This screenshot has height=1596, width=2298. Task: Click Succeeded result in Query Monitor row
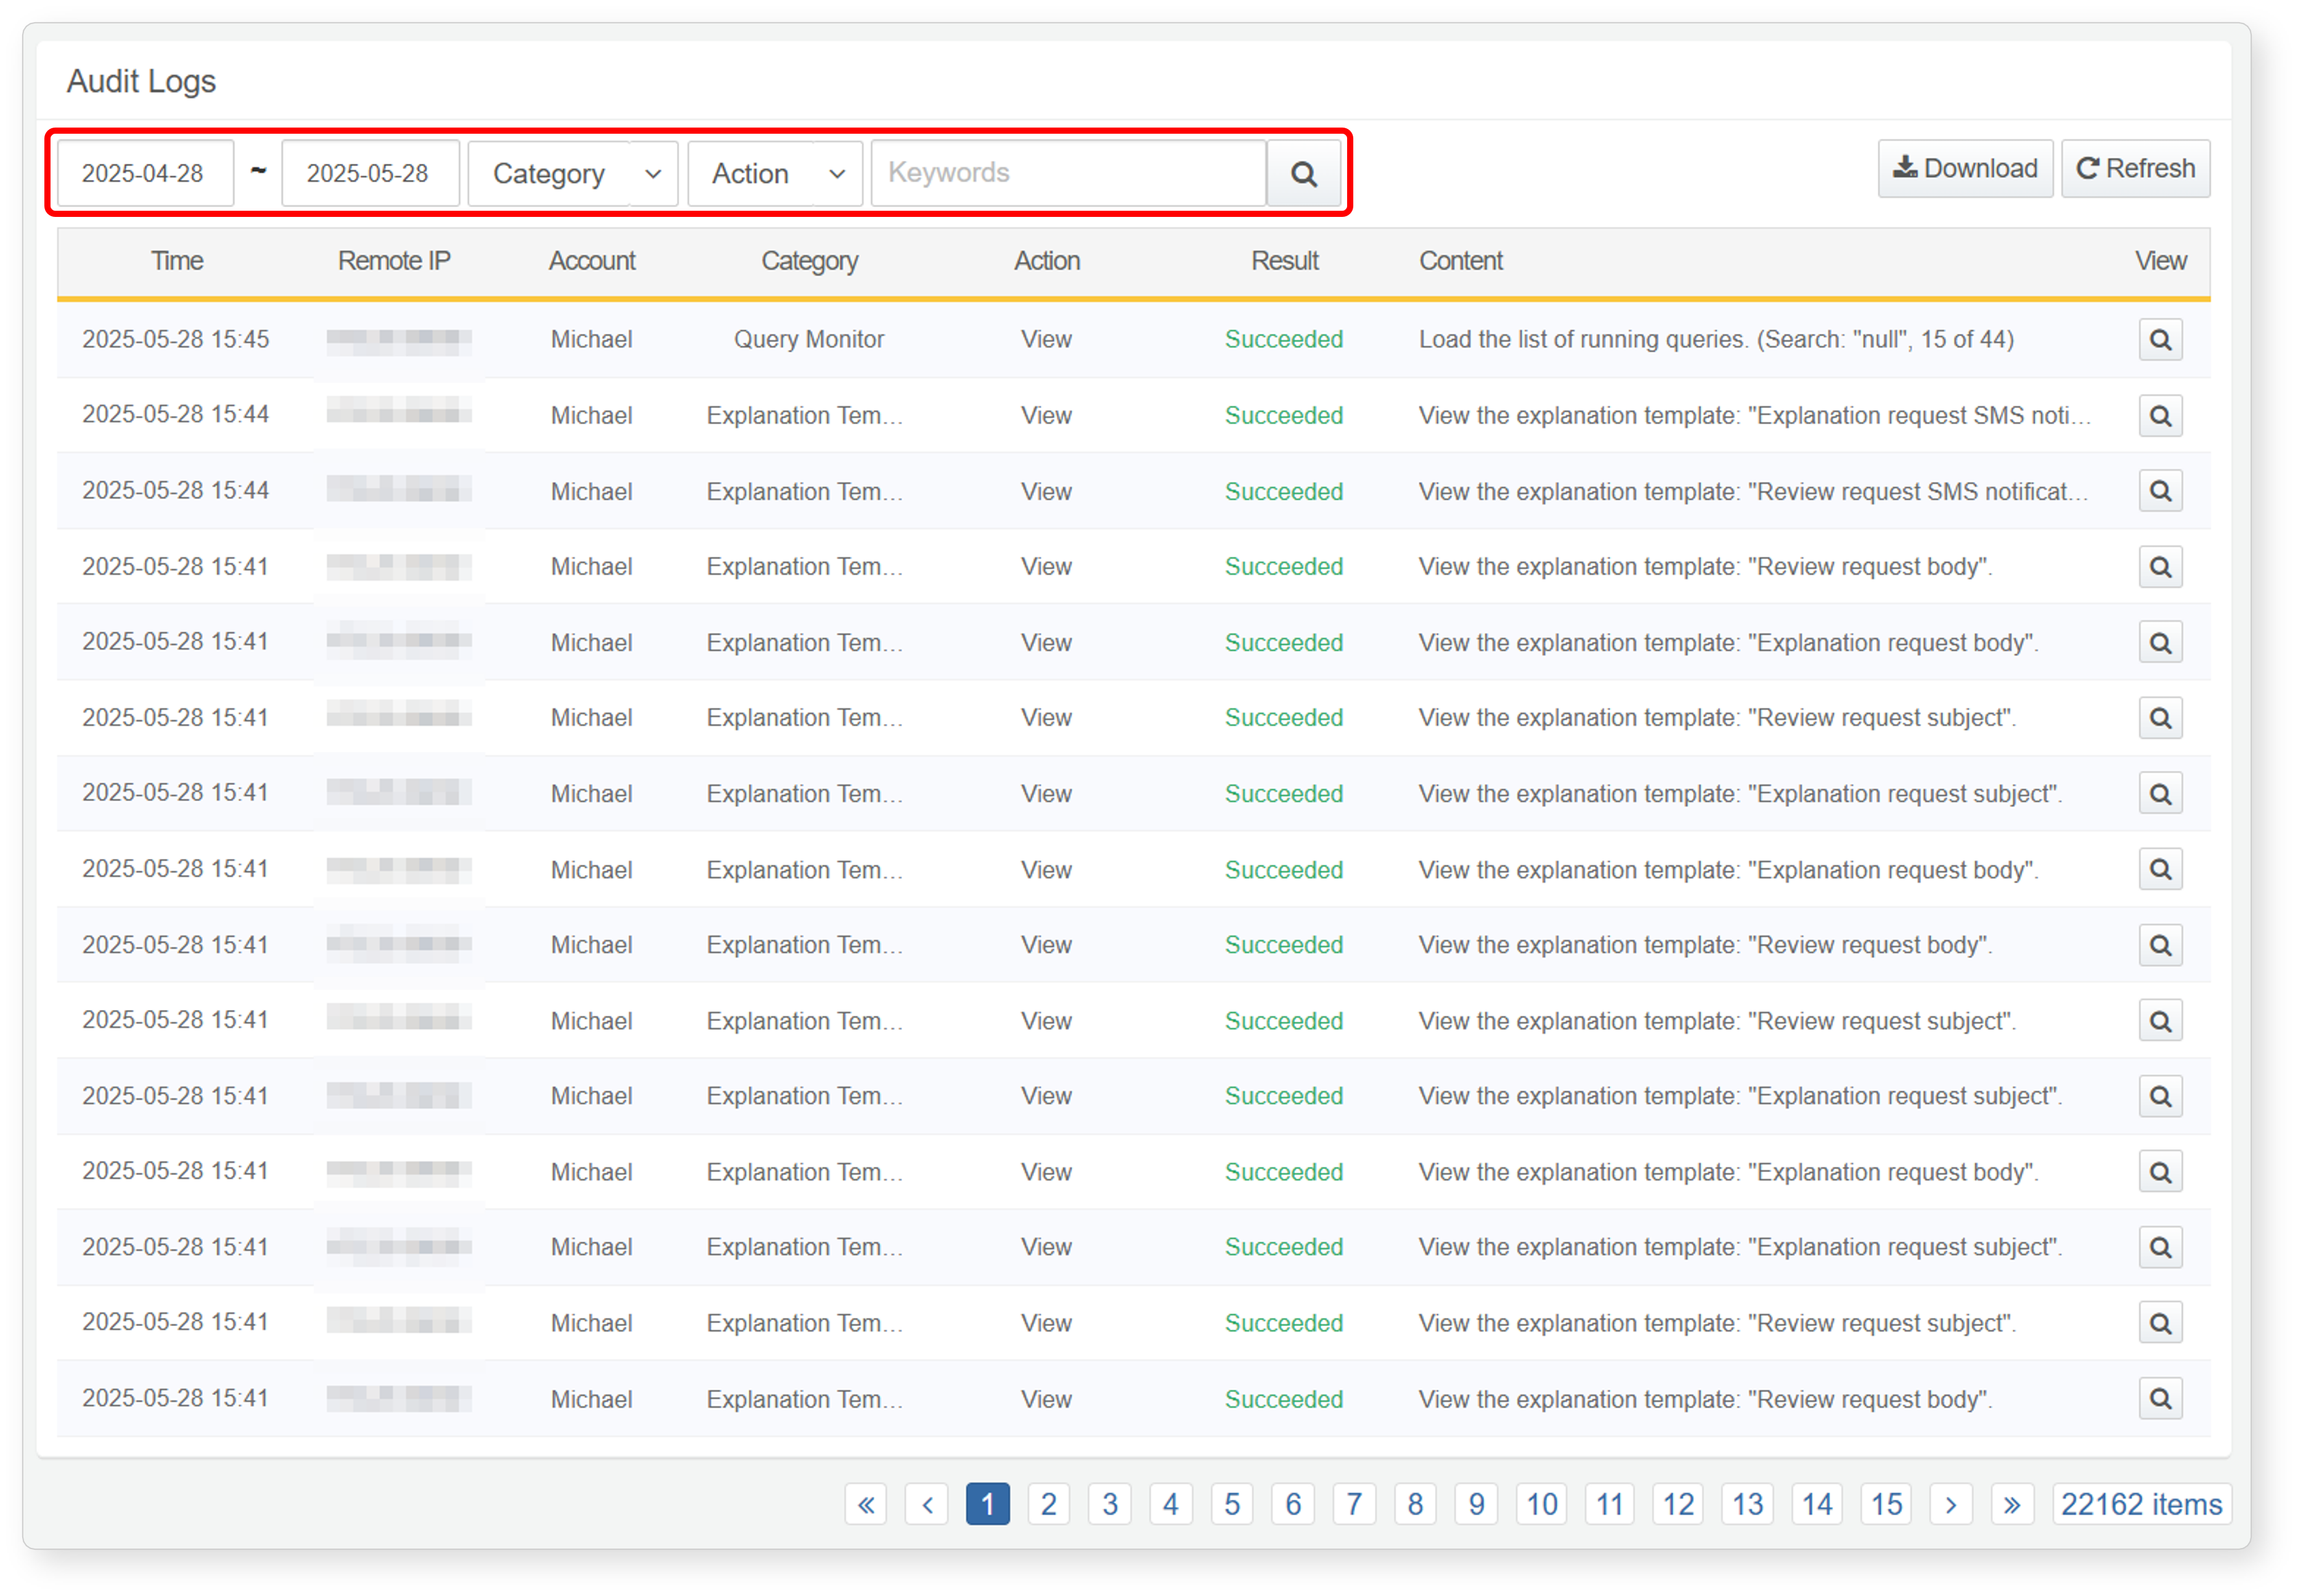tap(1284, 339)
